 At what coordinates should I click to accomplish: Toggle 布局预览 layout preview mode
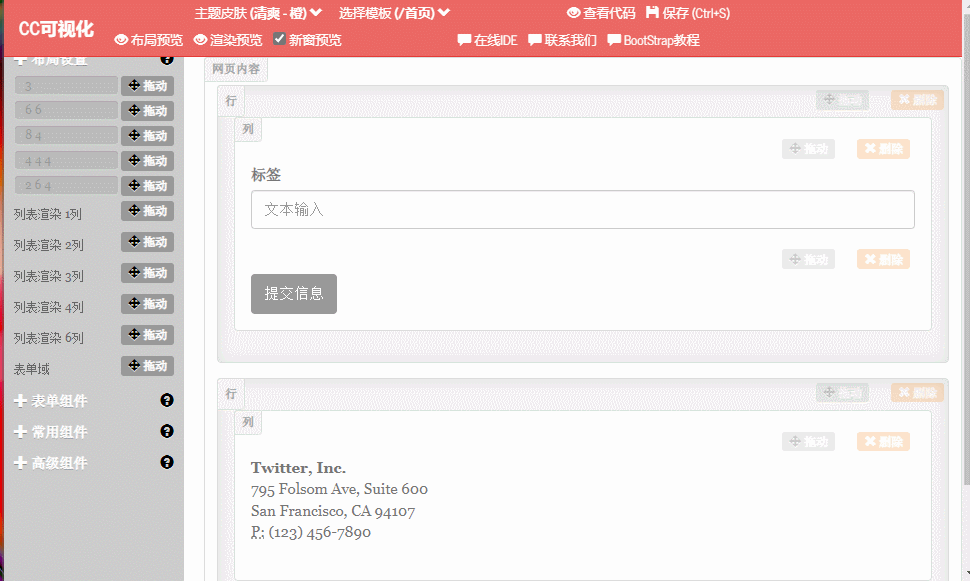(148, 40)
